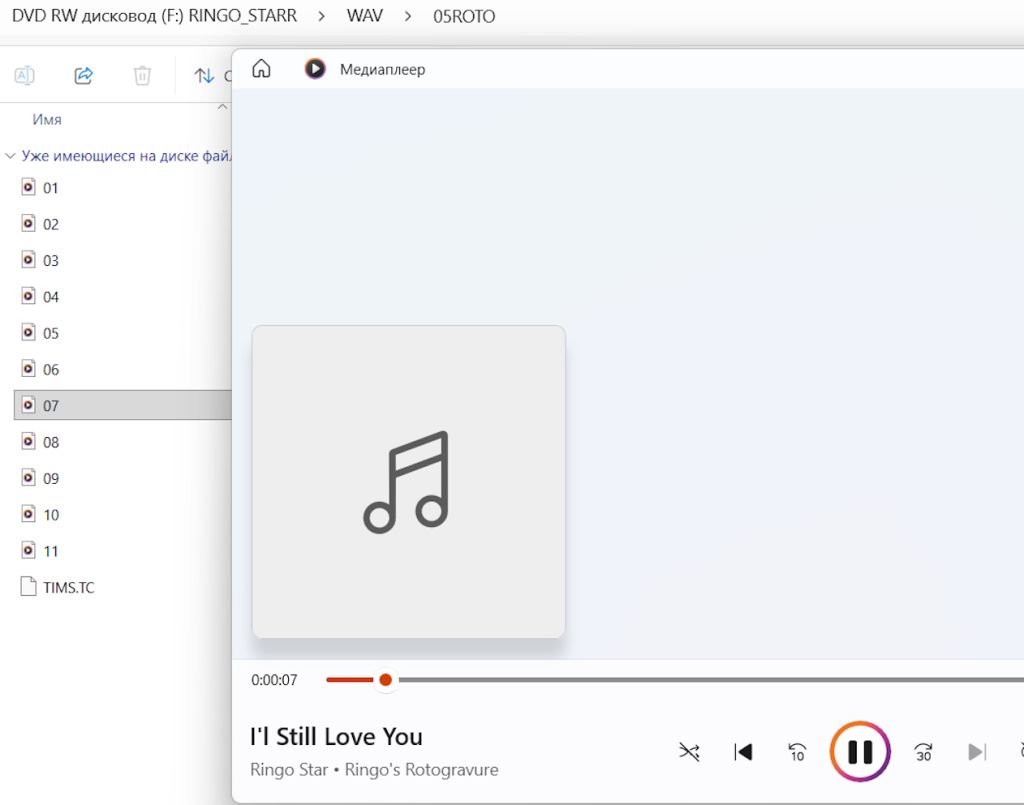Select audio file 03

pyautogui.click(x=122, y=260)
